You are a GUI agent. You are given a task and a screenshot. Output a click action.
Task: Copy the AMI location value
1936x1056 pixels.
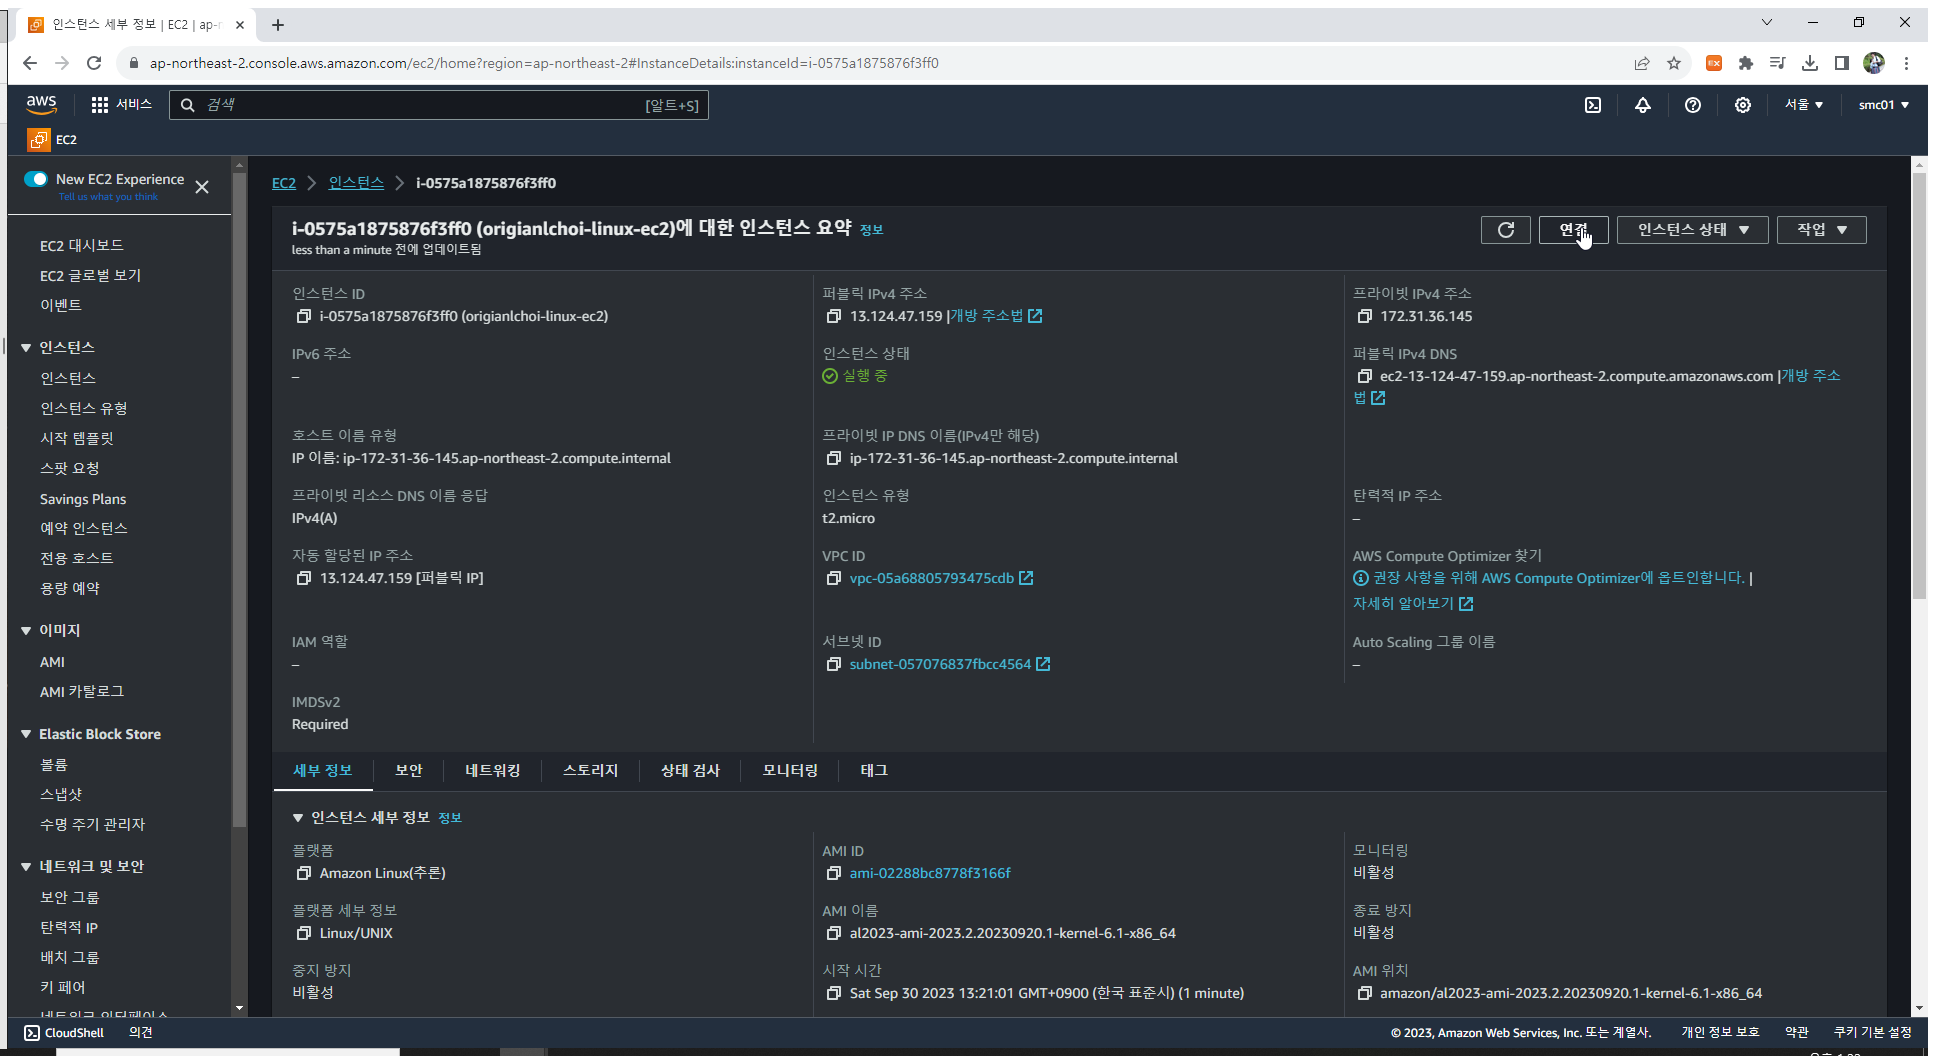(x=1364, y=993)
